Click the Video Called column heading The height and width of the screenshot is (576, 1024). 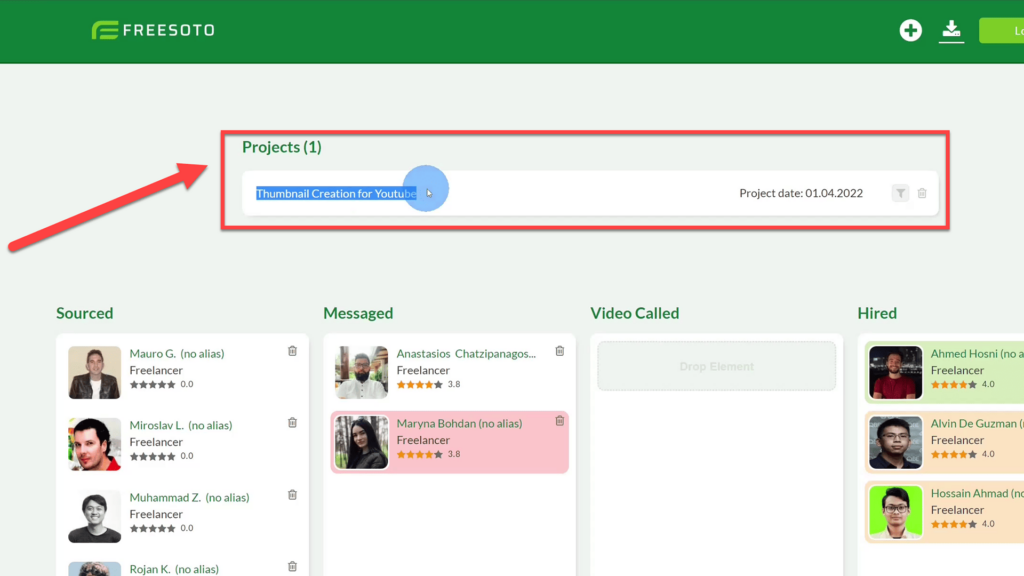click(x=635, y=313)
